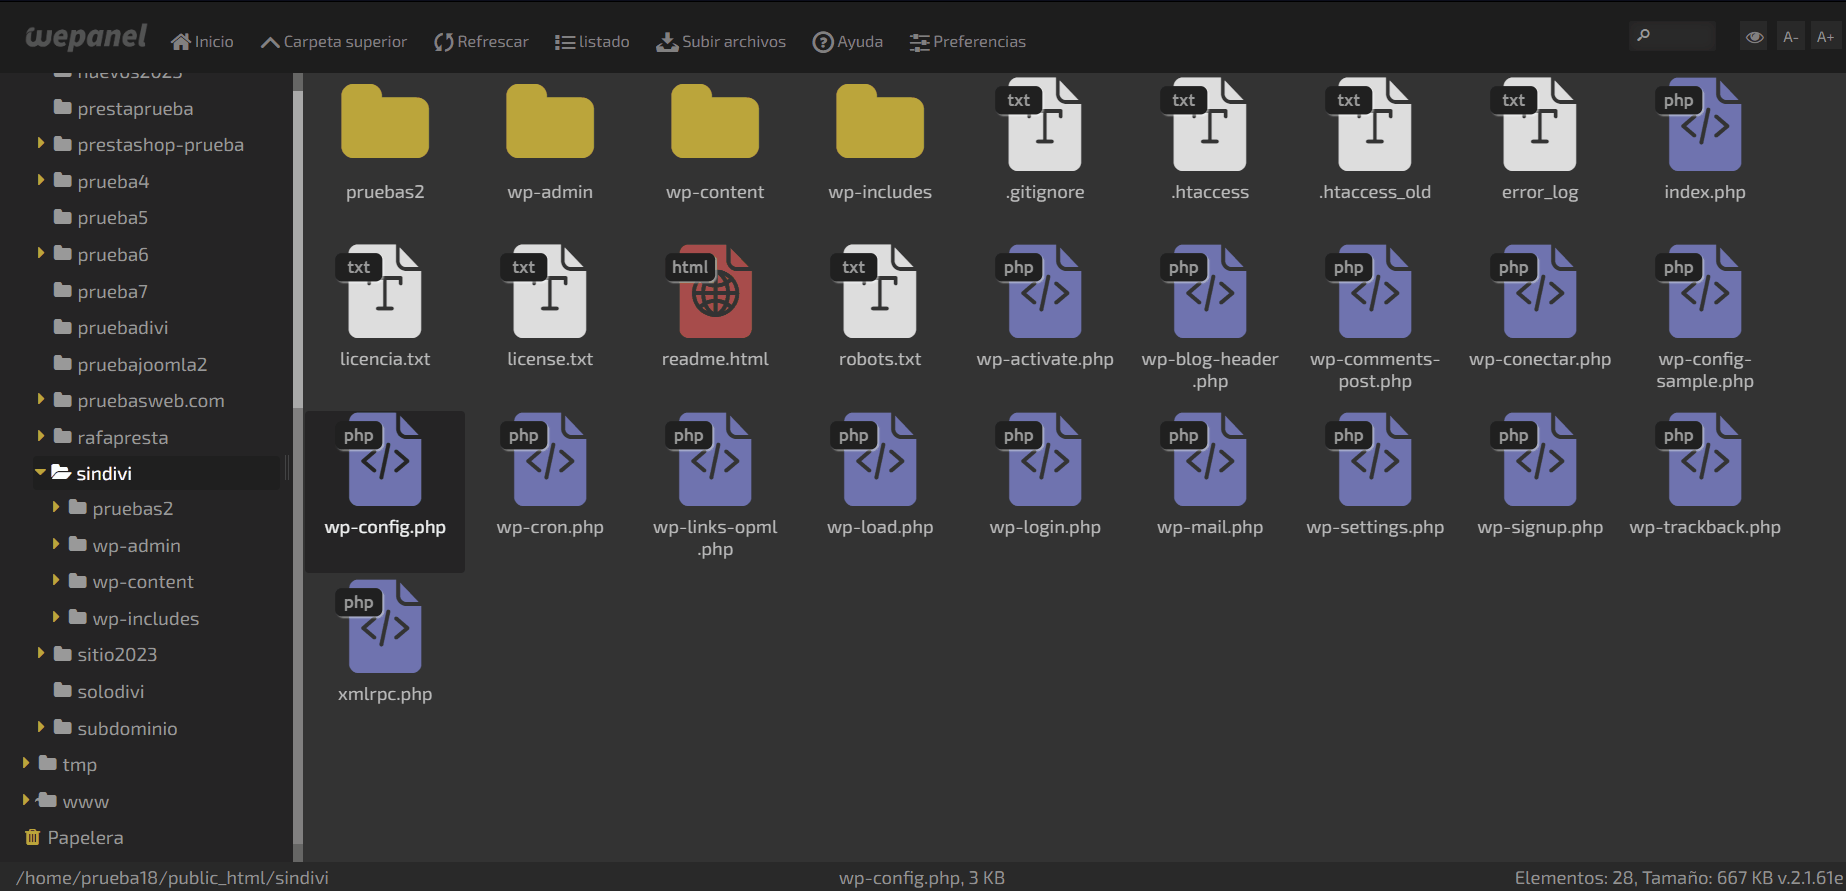Switch to listado view
The height and width of the screenshot is (891, 1846).
[592, 42]
